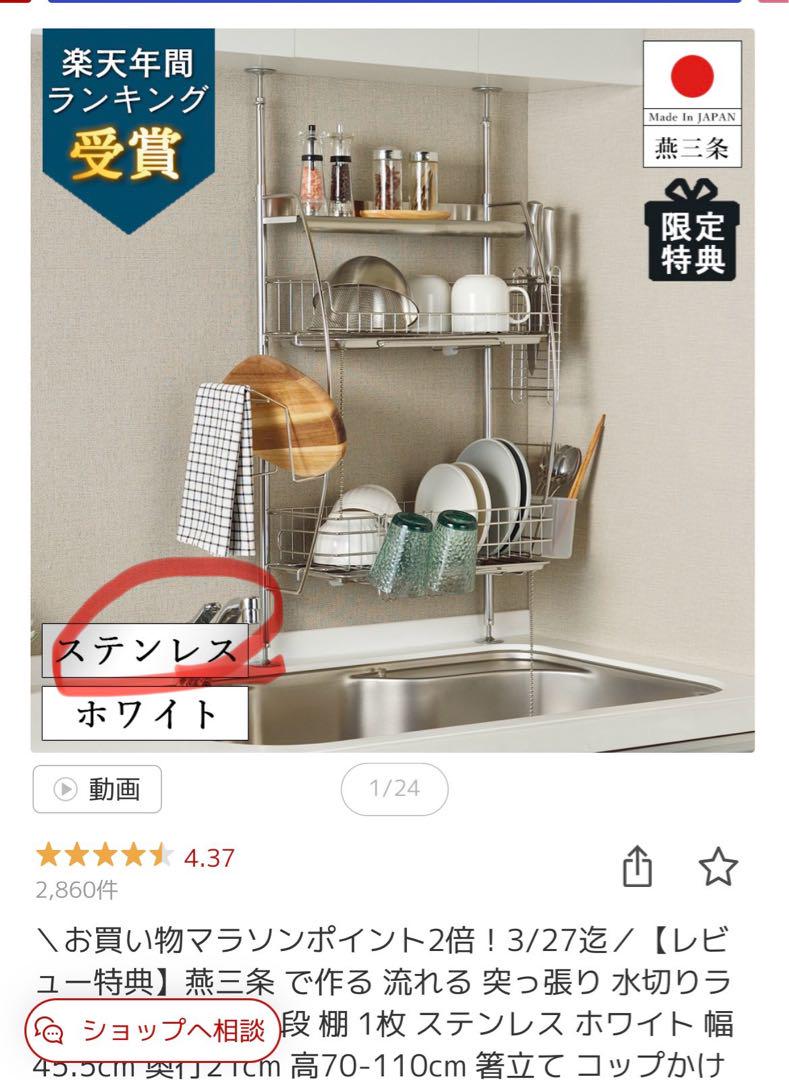Open the 動画 video button
This screenshot has height=1080, width=789.
point(97,789)
